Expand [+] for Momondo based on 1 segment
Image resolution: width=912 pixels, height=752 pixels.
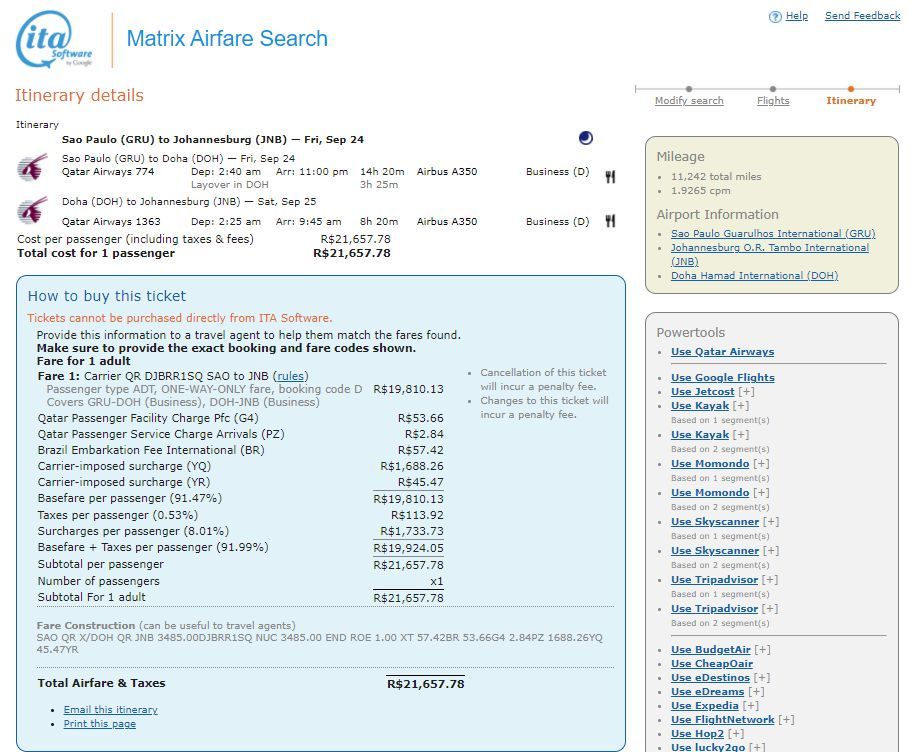click(x=761, y=464)
